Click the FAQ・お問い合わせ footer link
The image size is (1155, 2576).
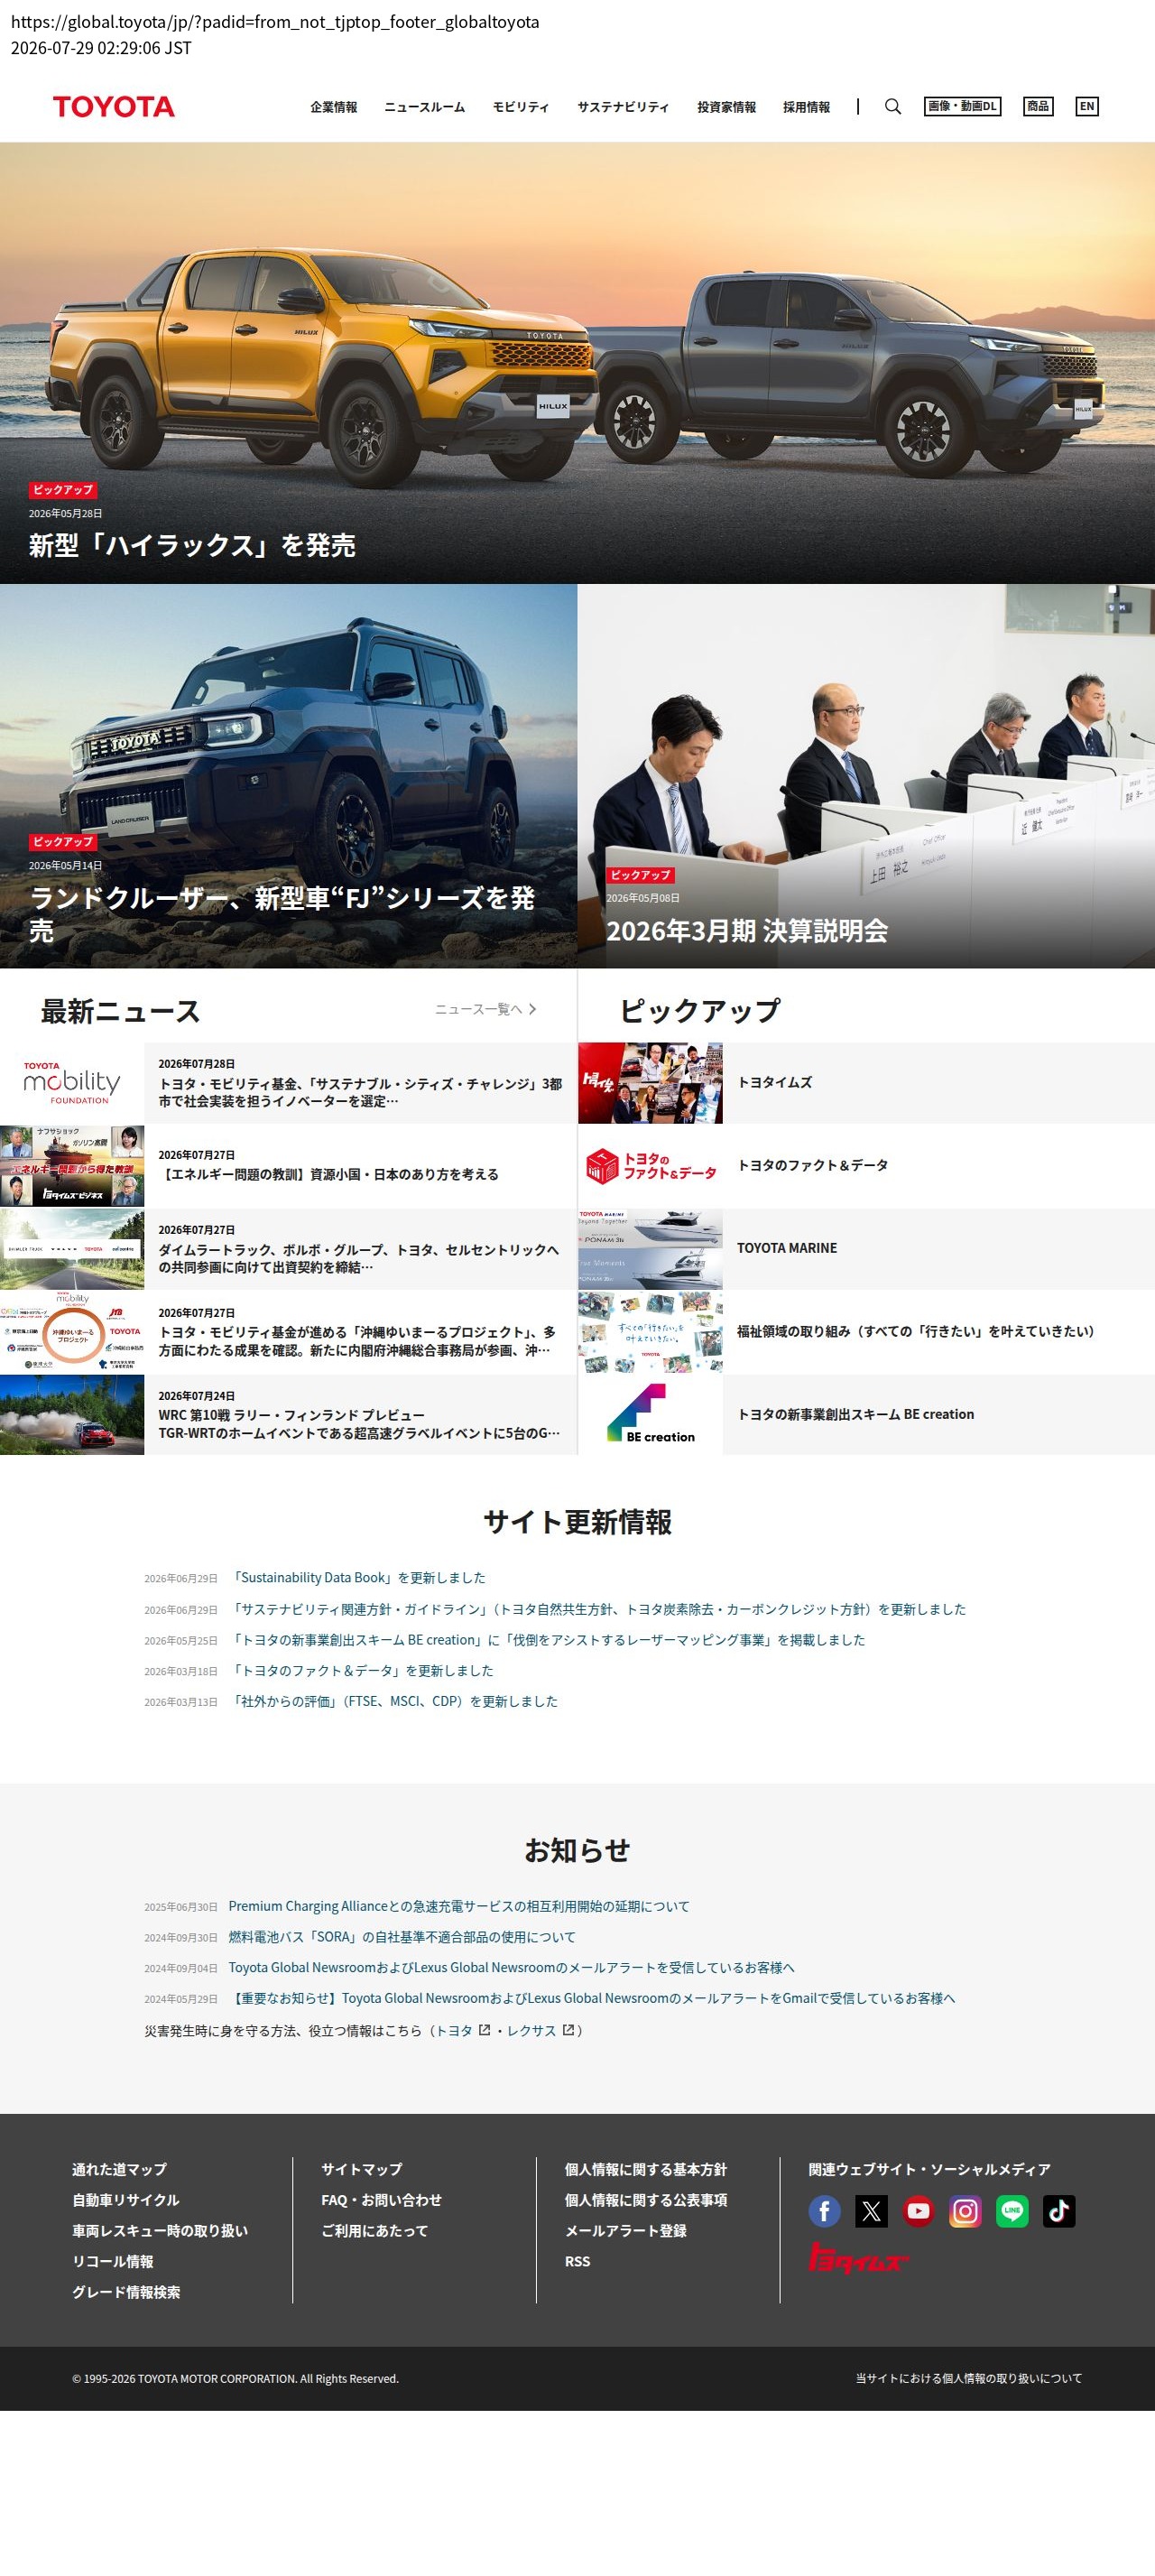pos(381,2200)
